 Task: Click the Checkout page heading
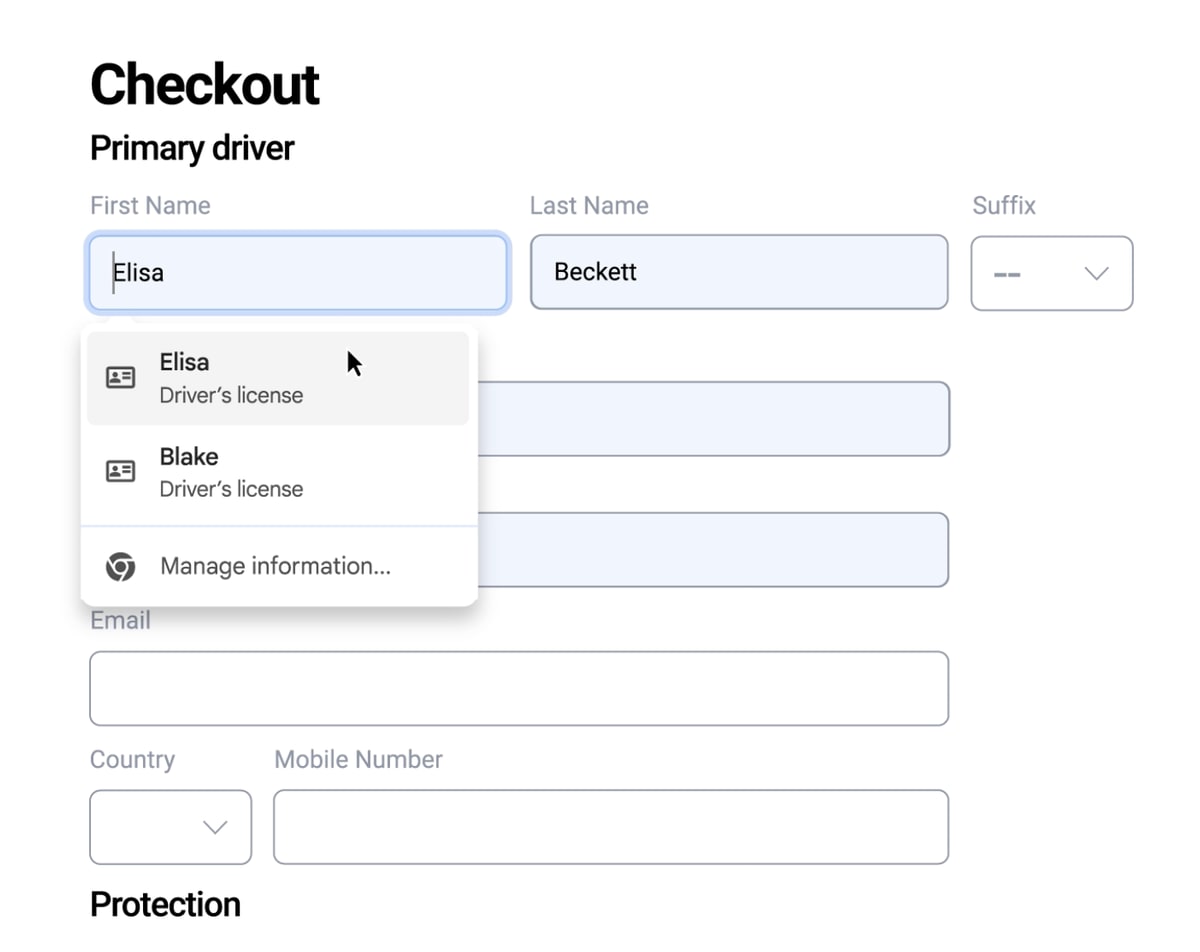(205, 84)
